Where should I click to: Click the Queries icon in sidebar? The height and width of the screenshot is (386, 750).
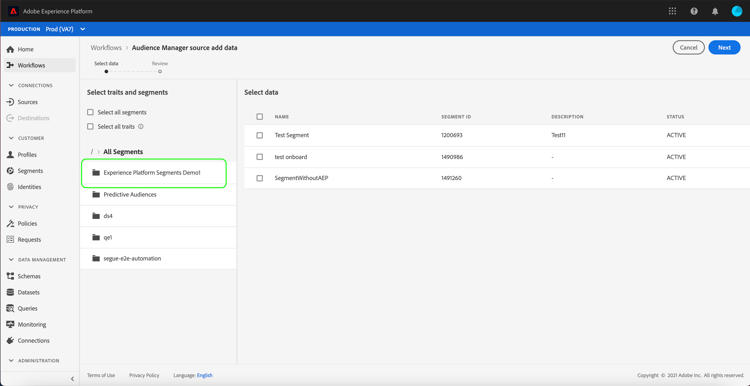(10, 309)
